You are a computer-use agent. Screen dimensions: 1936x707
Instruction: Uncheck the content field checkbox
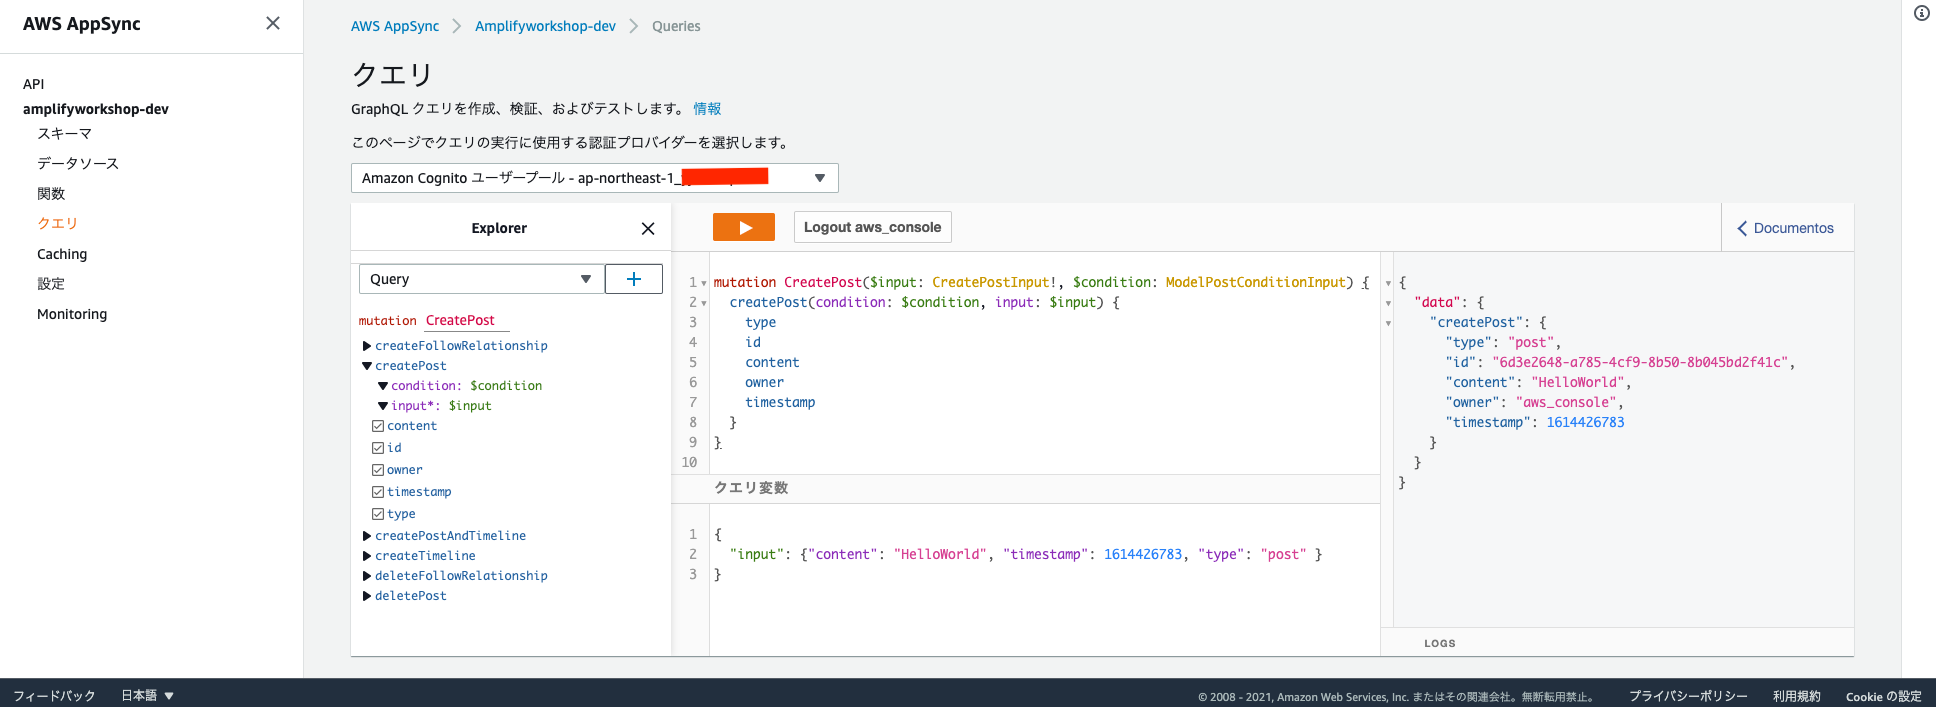[378, 426]
